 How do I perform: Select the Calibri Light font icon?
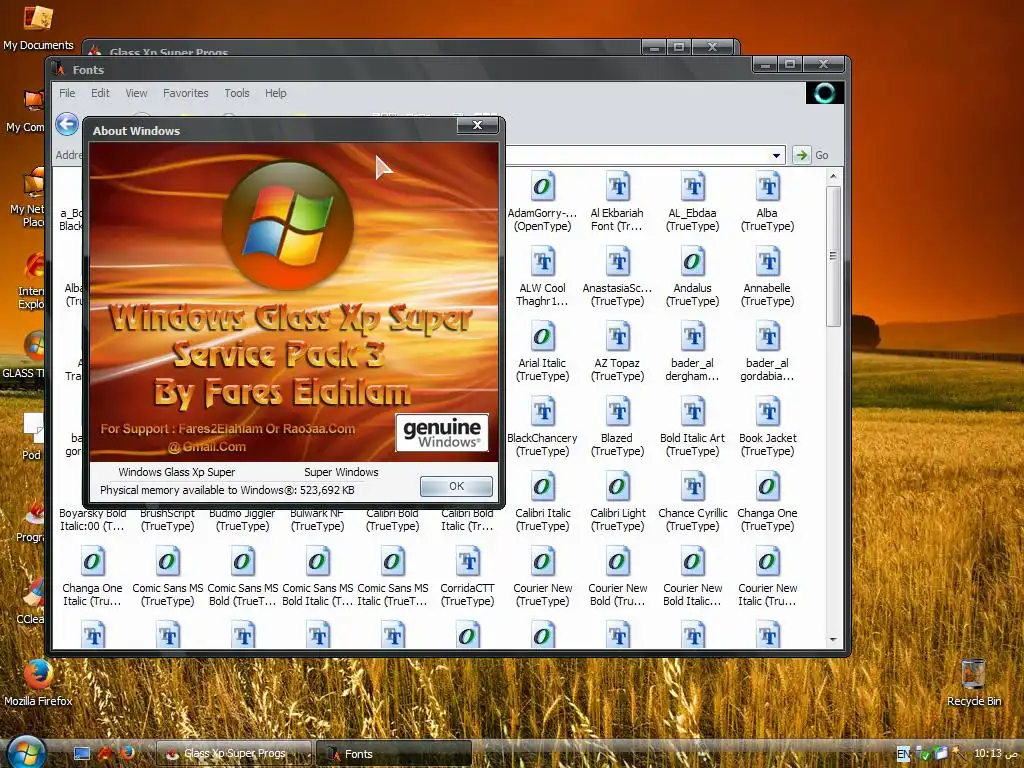tap(617, 487)
